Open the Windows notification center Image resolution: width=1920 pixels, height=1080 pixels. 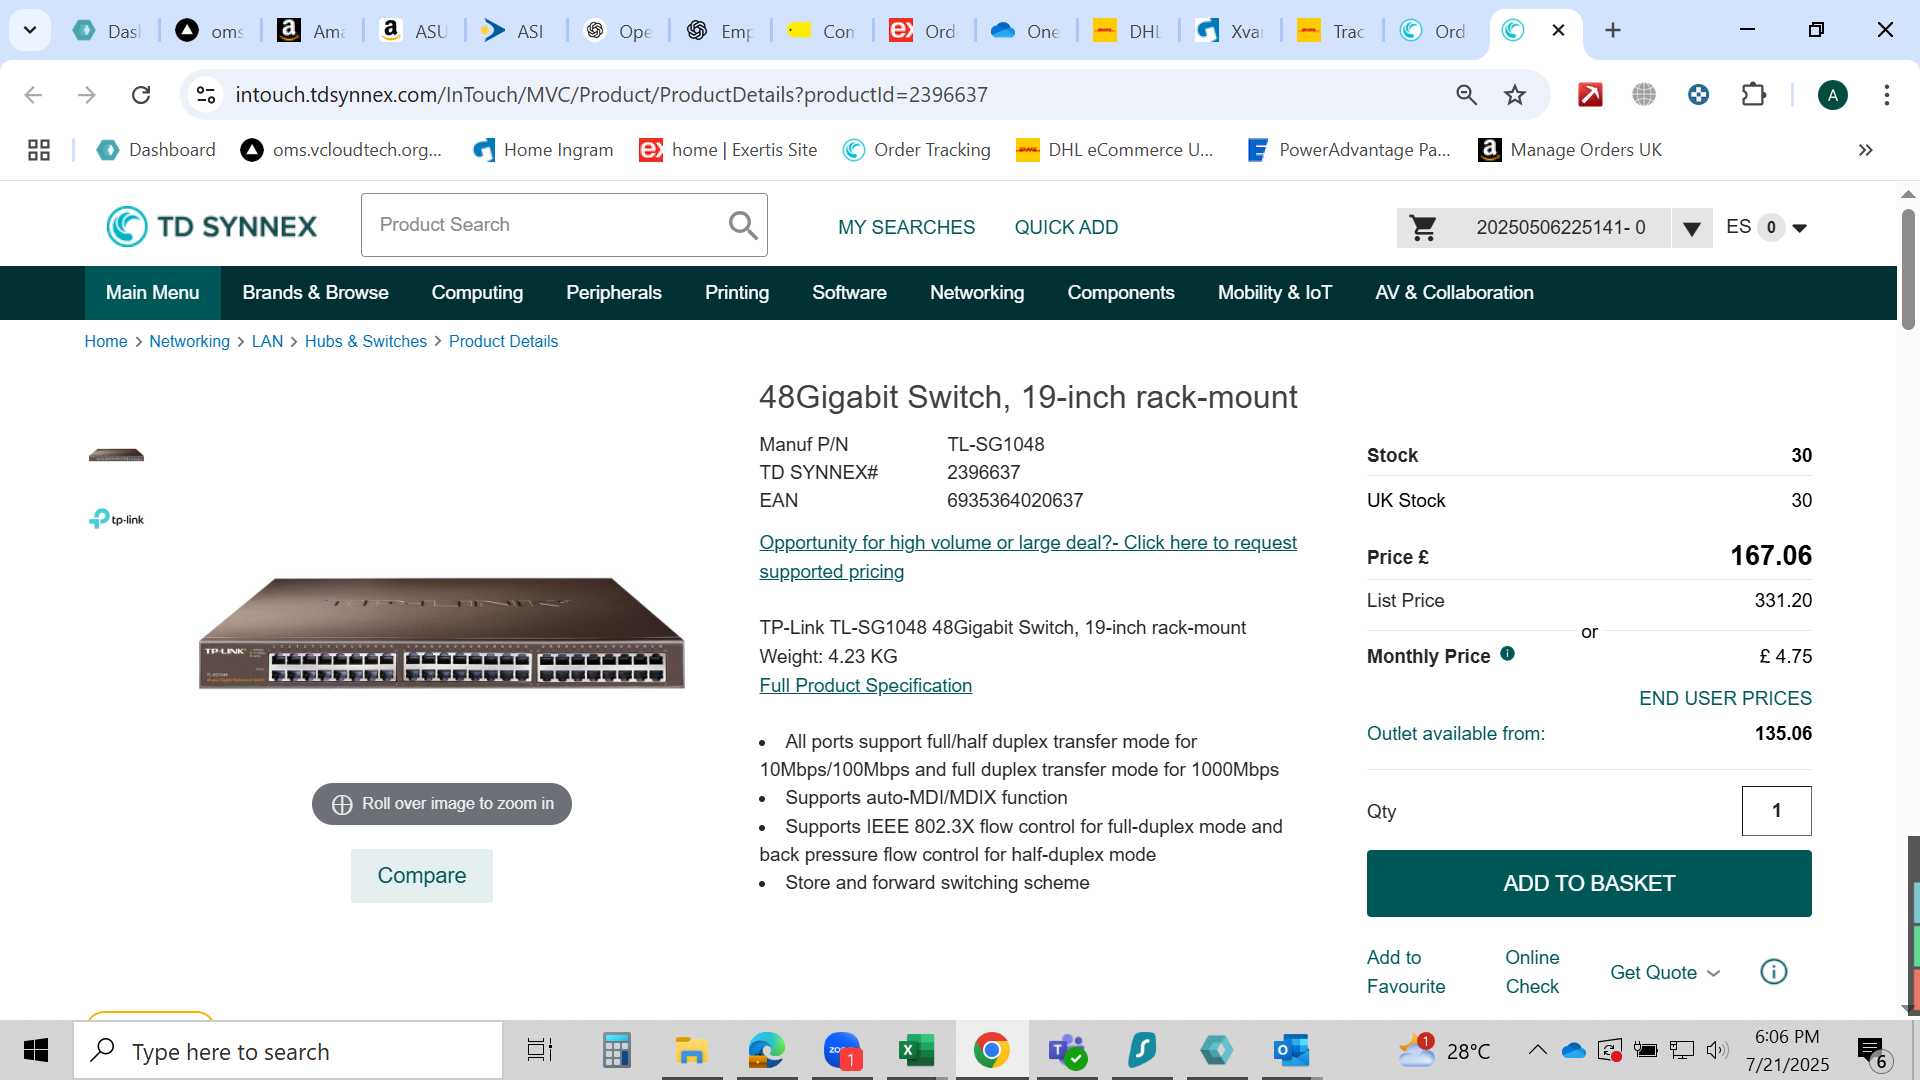(x=1873, y=1051)
